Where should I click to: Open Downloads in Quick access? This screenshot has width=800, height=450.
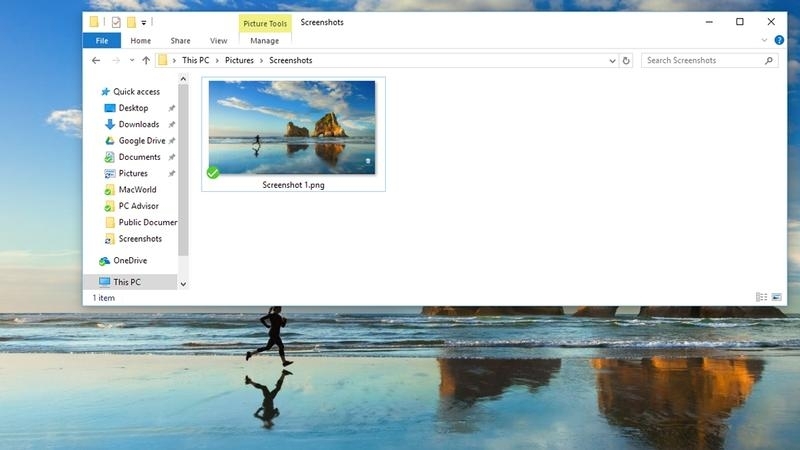click(139, 124)
